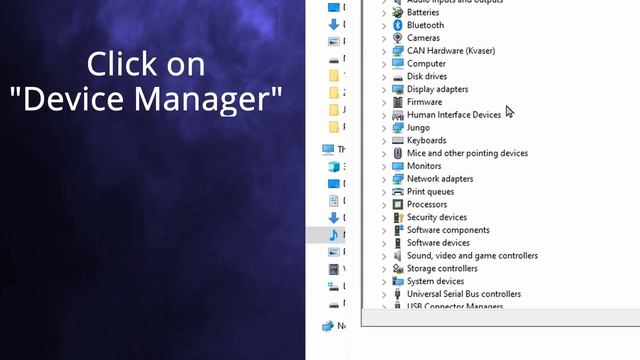The height and width of the screenshot is (360, 640).
Task: Expand the Processors category
Action: pyautogui.click(x=384, y=205)
